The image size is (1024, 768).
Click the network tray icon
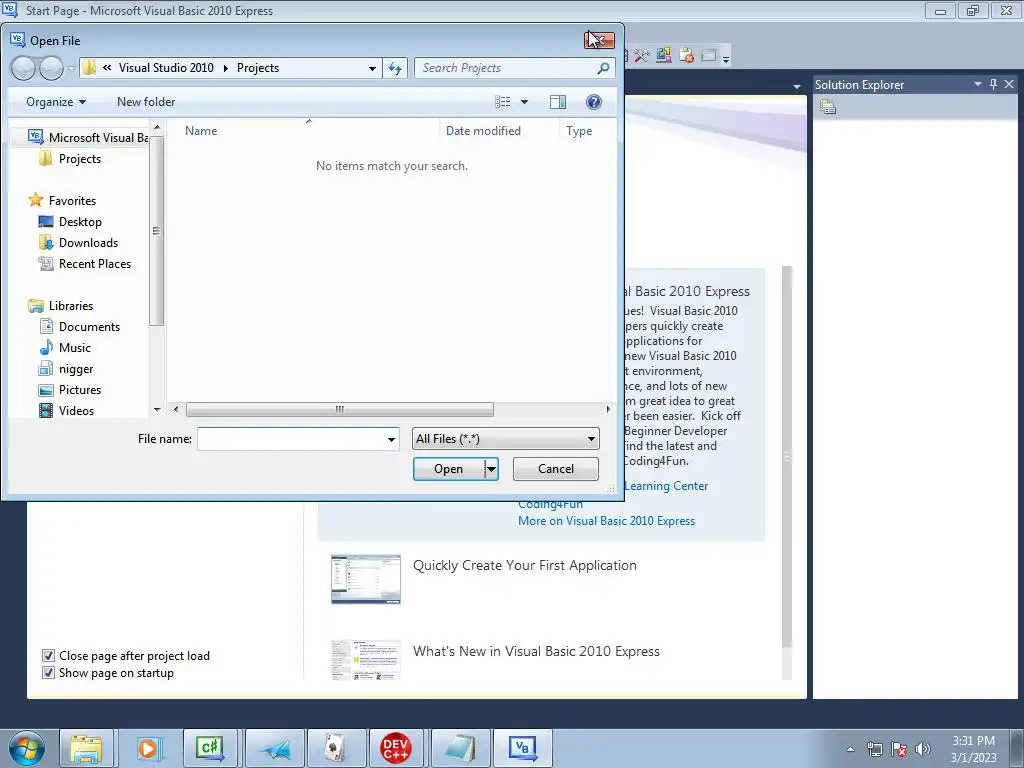(874, 749)
